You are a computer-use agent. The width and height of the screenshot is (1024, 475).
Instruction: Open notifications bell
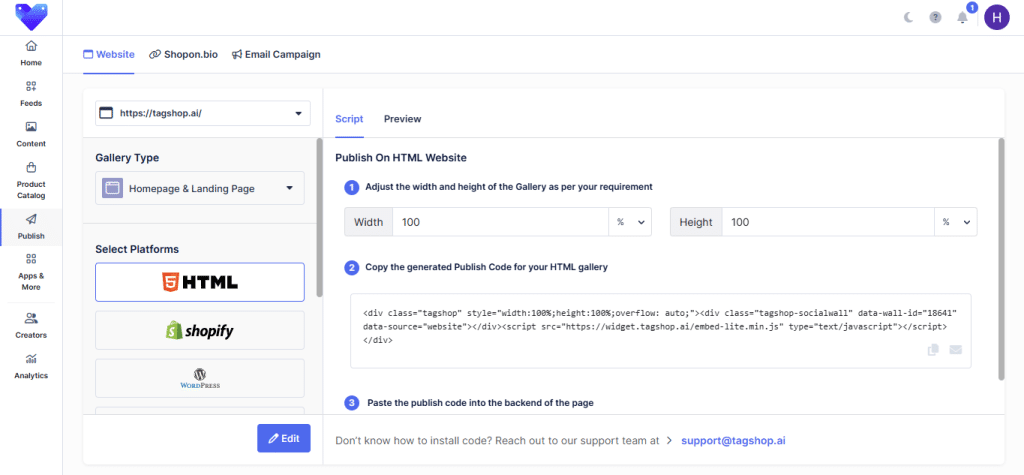click(962, 17)
